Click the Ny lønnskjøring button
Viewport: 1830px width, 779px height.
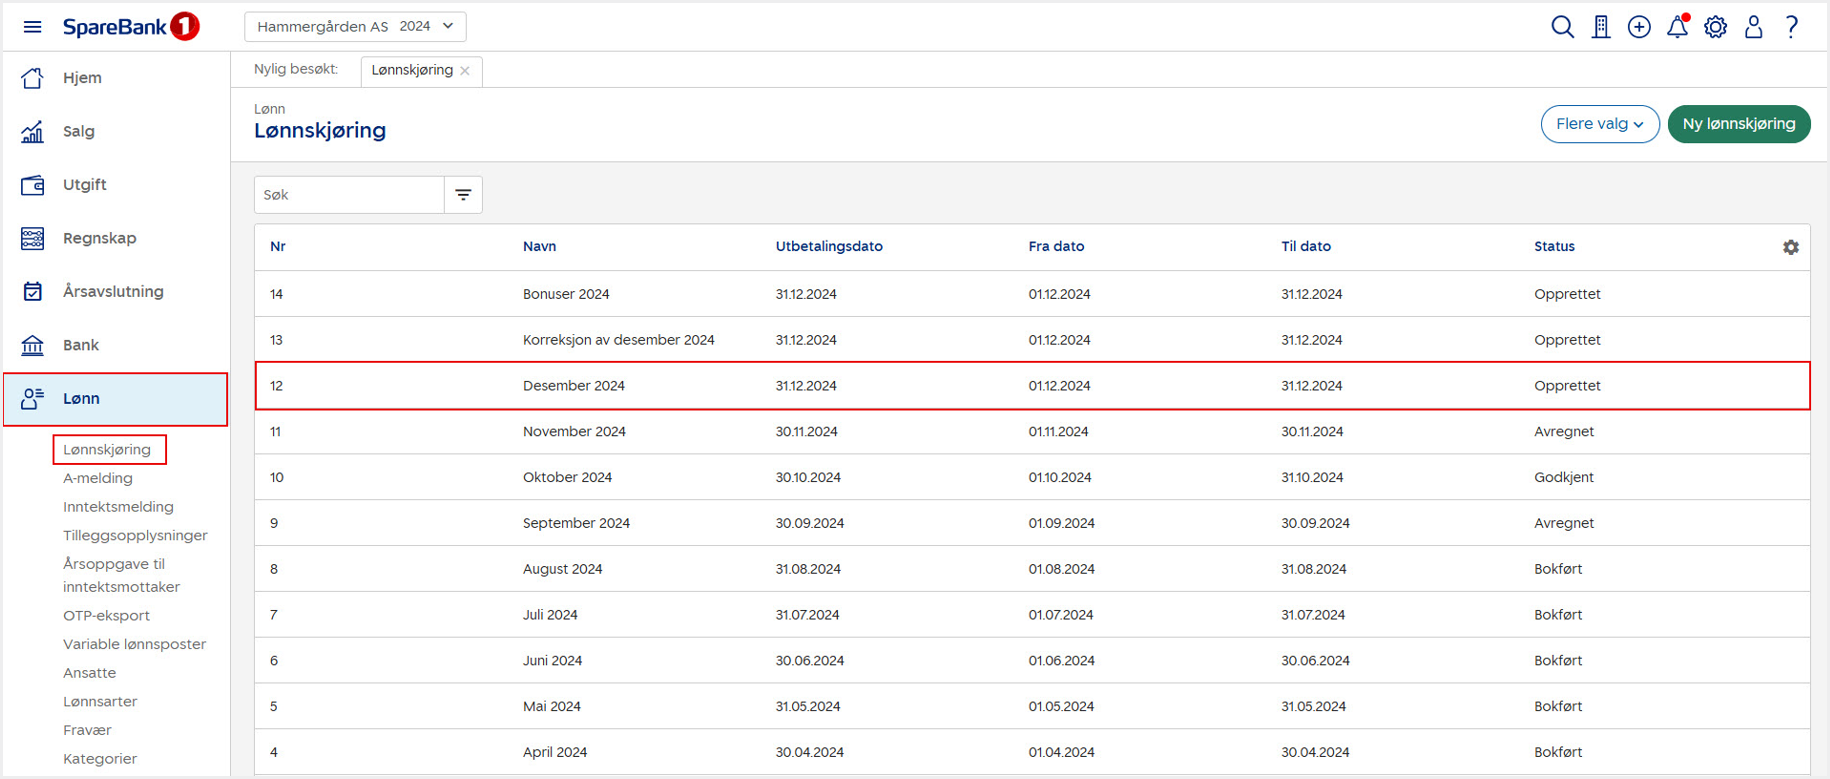coord(1738,124)
